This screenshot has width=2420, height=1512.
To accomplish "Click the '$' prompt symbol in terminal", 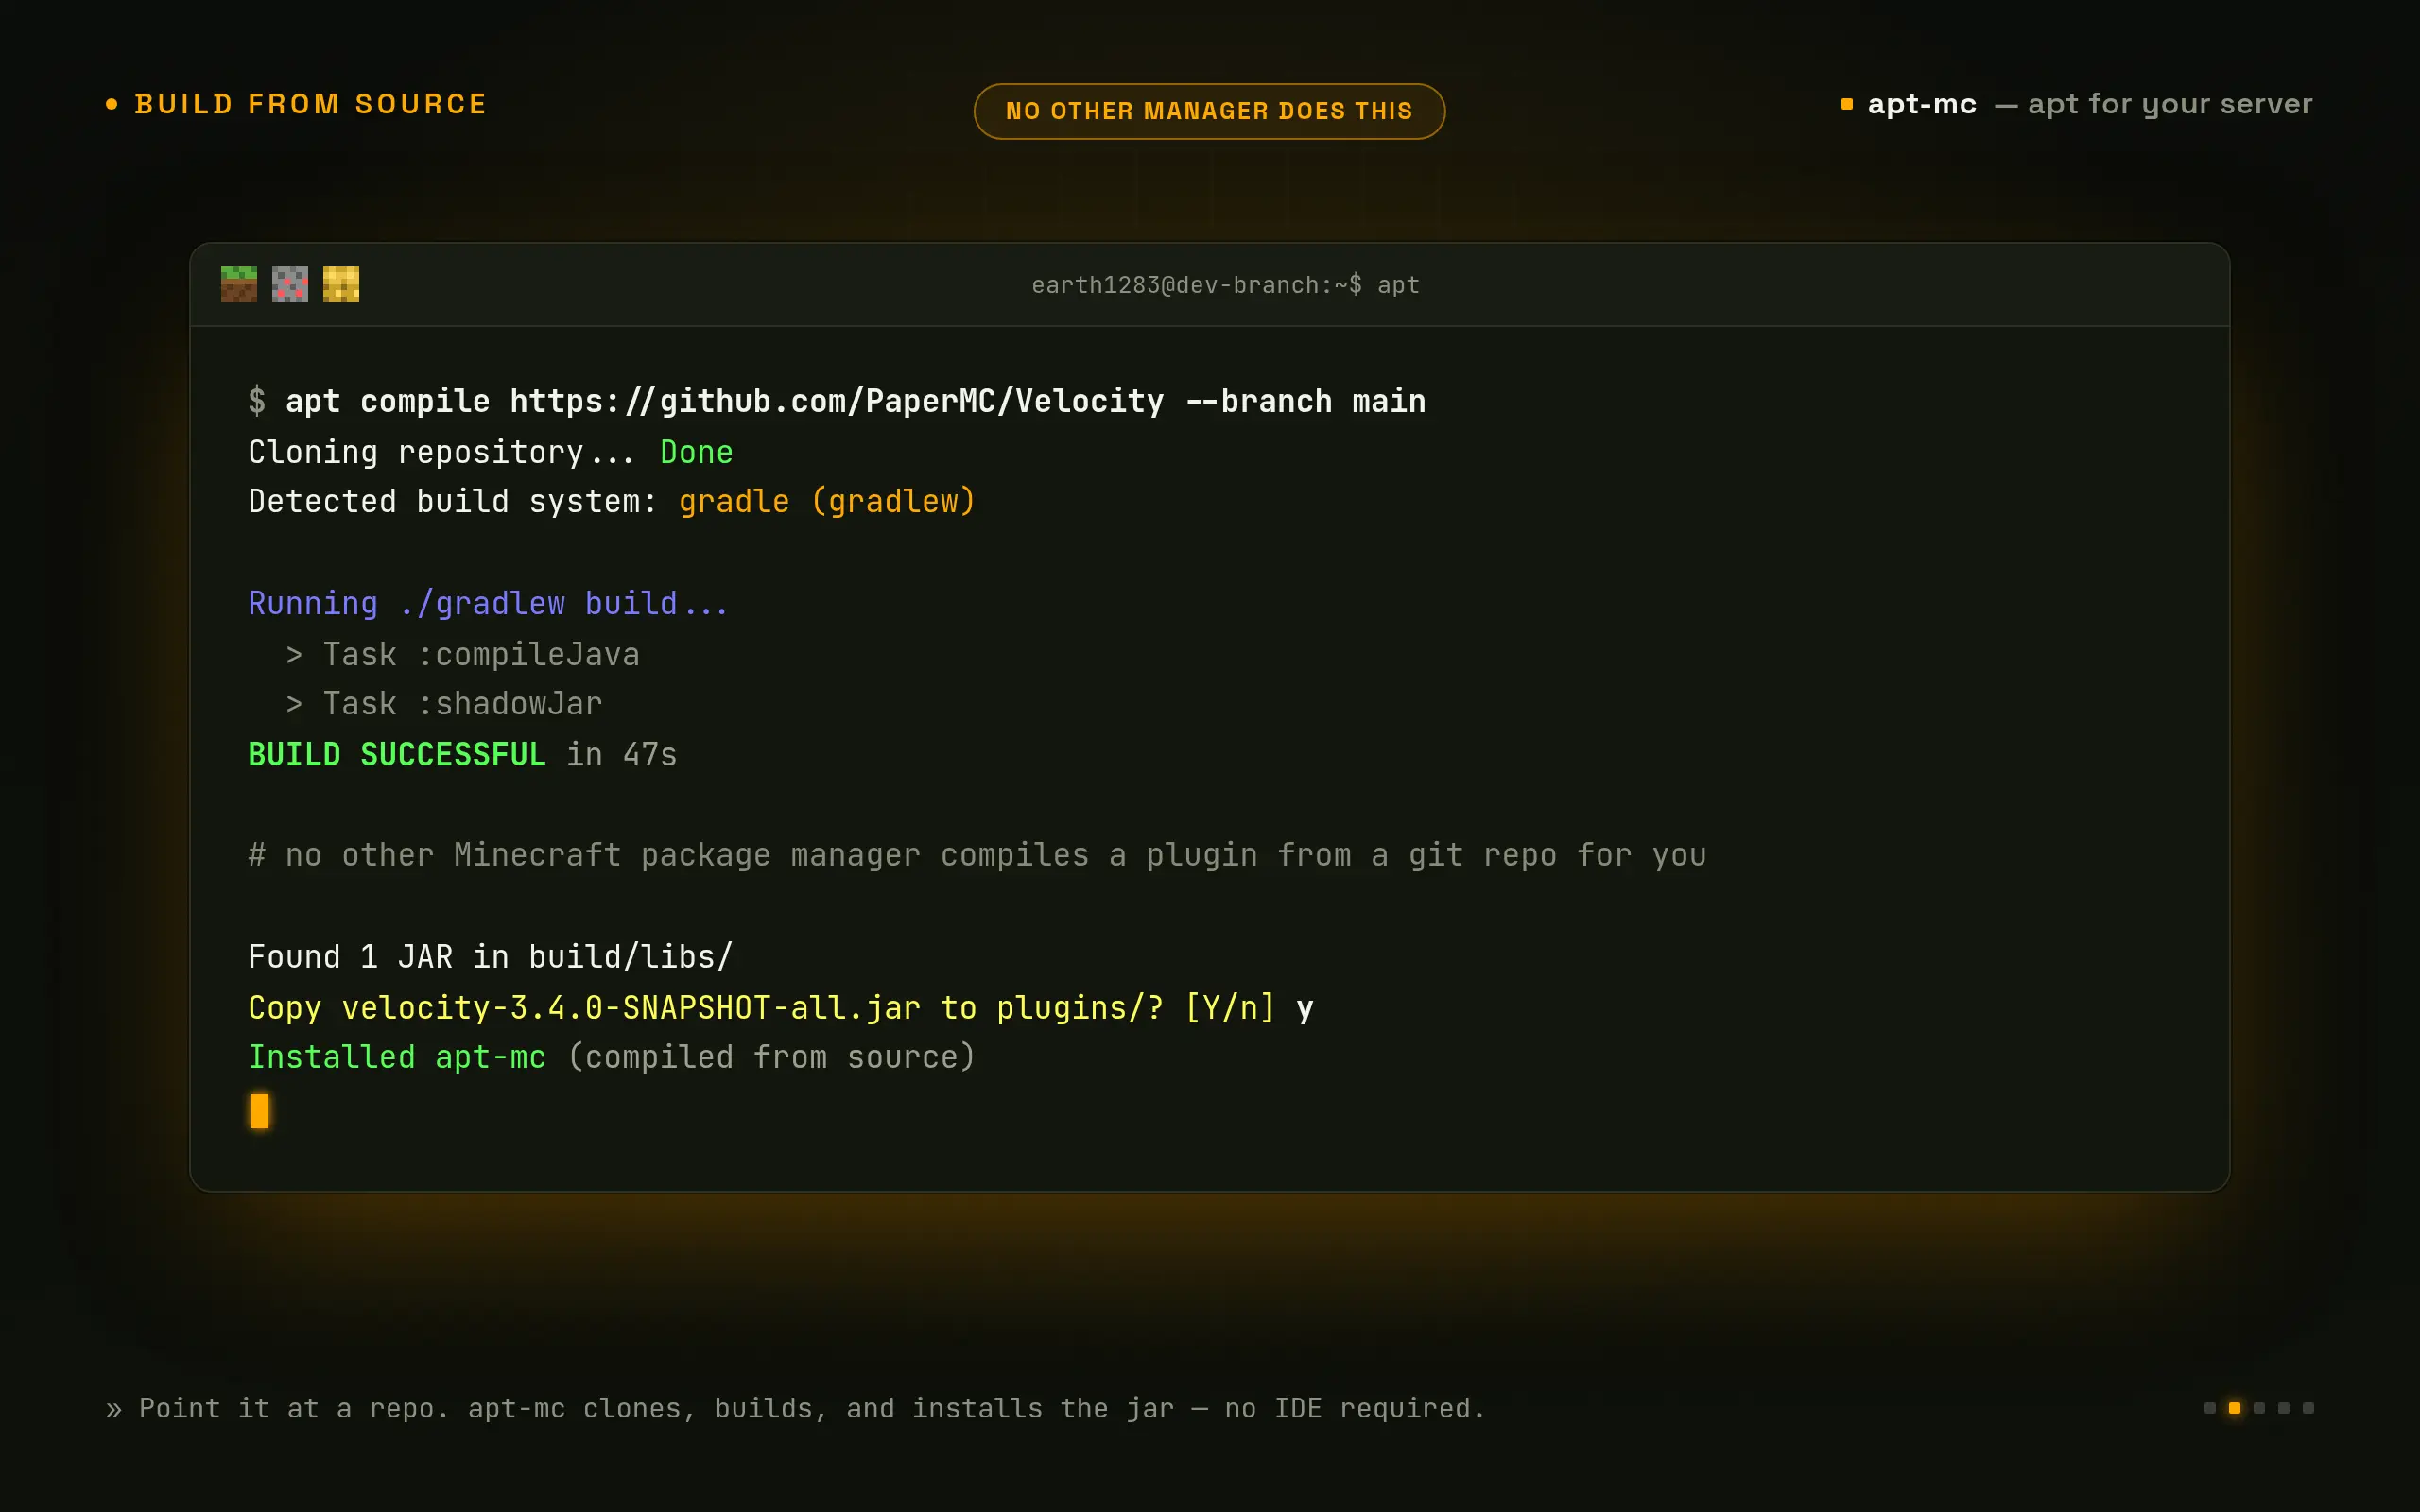I will point(257,401).
